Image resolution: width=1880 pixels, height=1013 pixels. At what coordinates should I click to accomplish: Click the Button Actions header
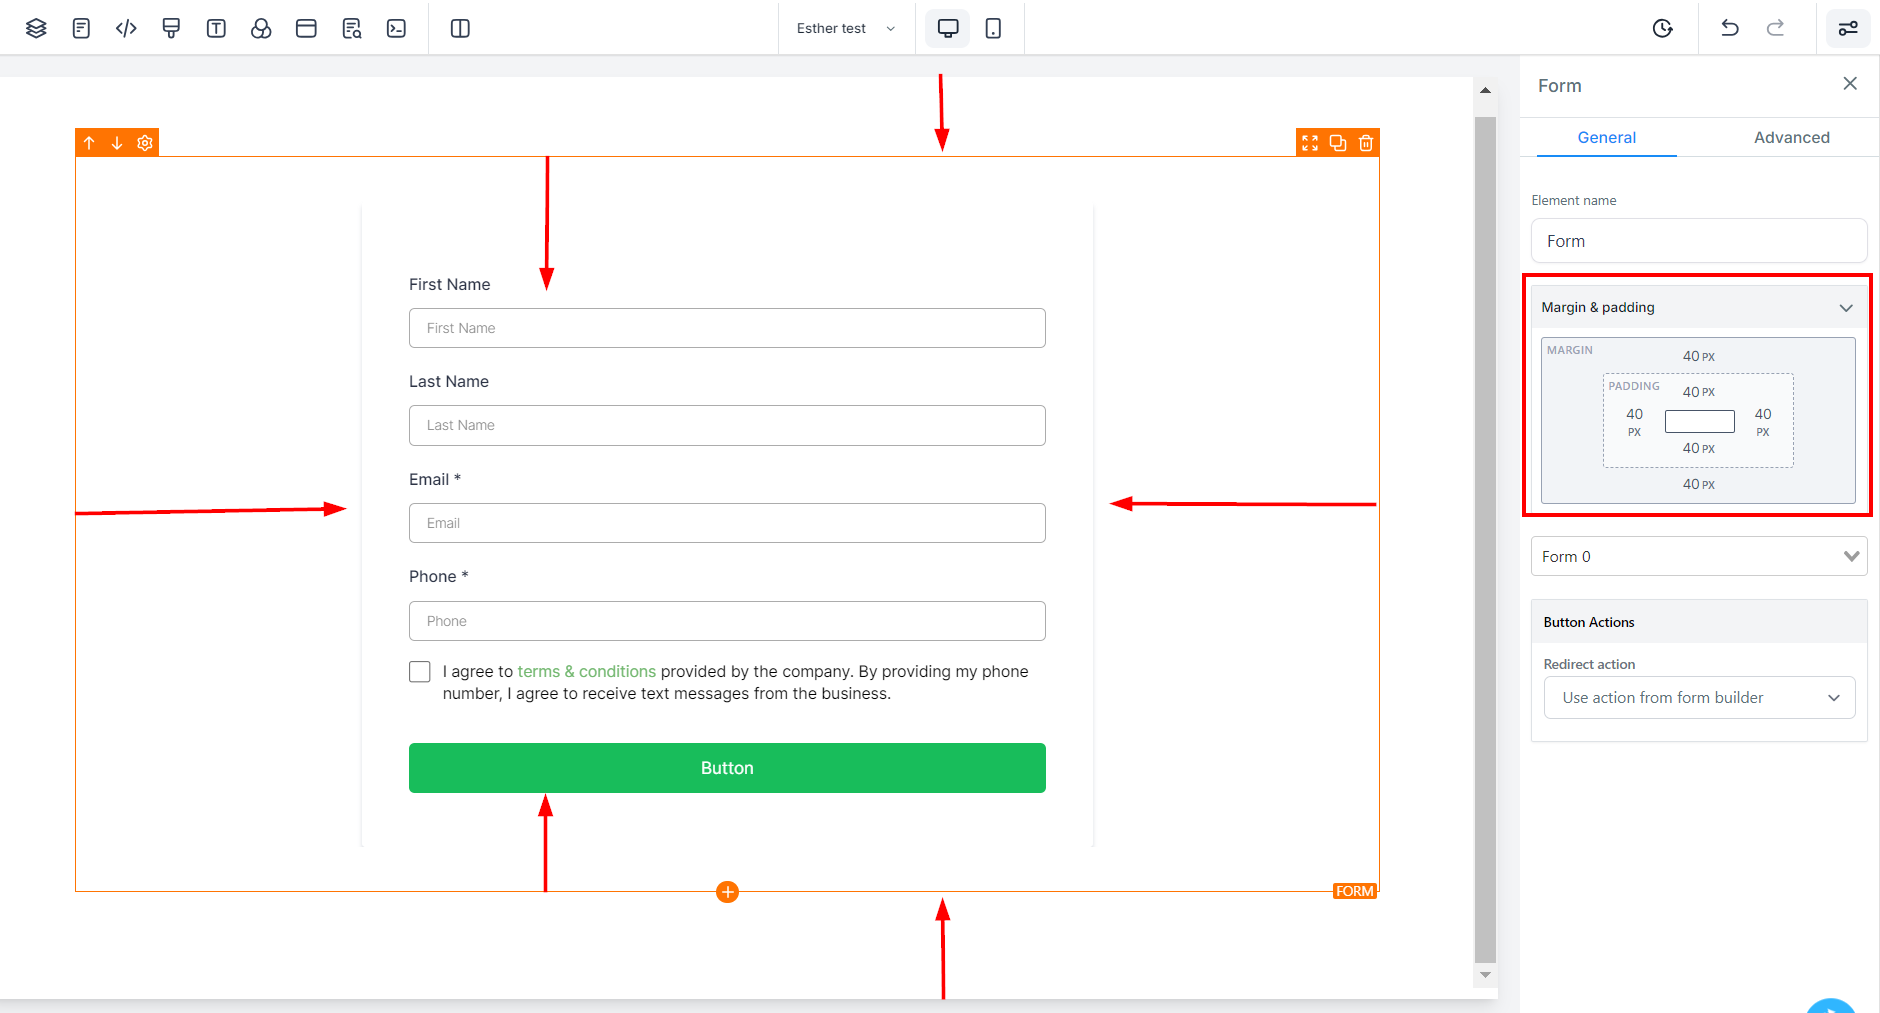coord(1699,622)
